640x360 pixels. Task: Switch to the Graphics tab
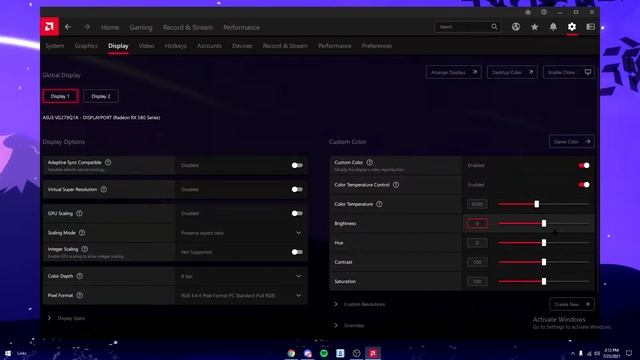coord(86,46)
